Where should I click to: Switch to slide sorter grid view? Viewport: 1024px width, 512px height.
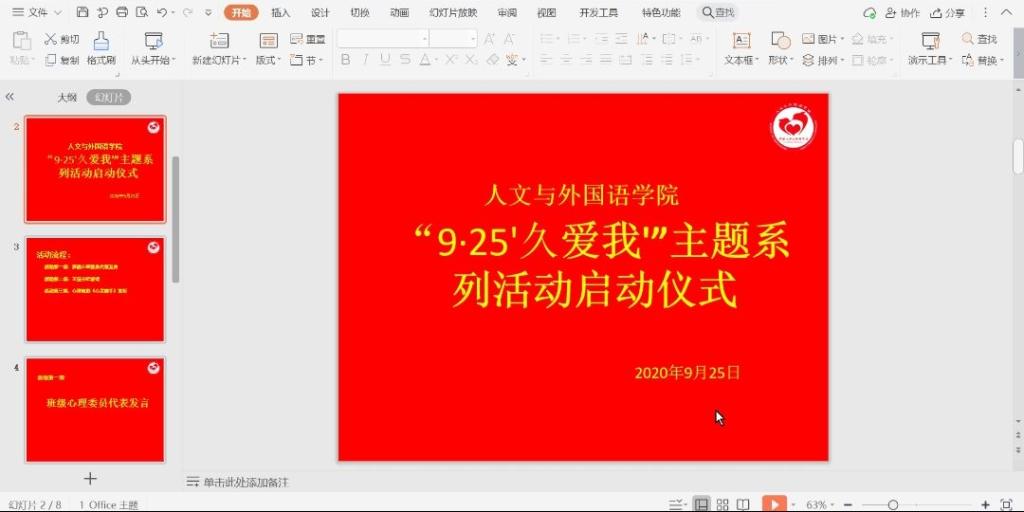pyautogui.click(x=722, y=504)
